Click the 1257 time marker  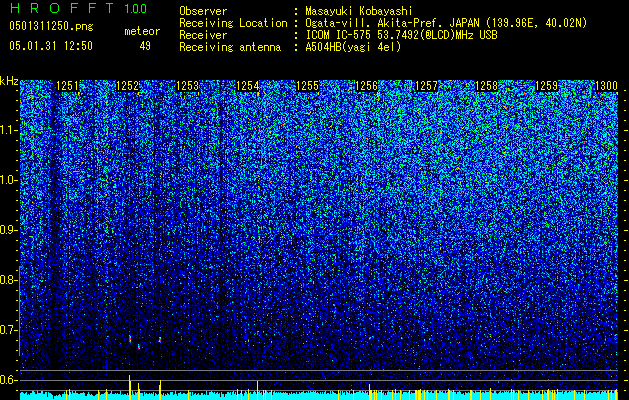pos(426,86)
